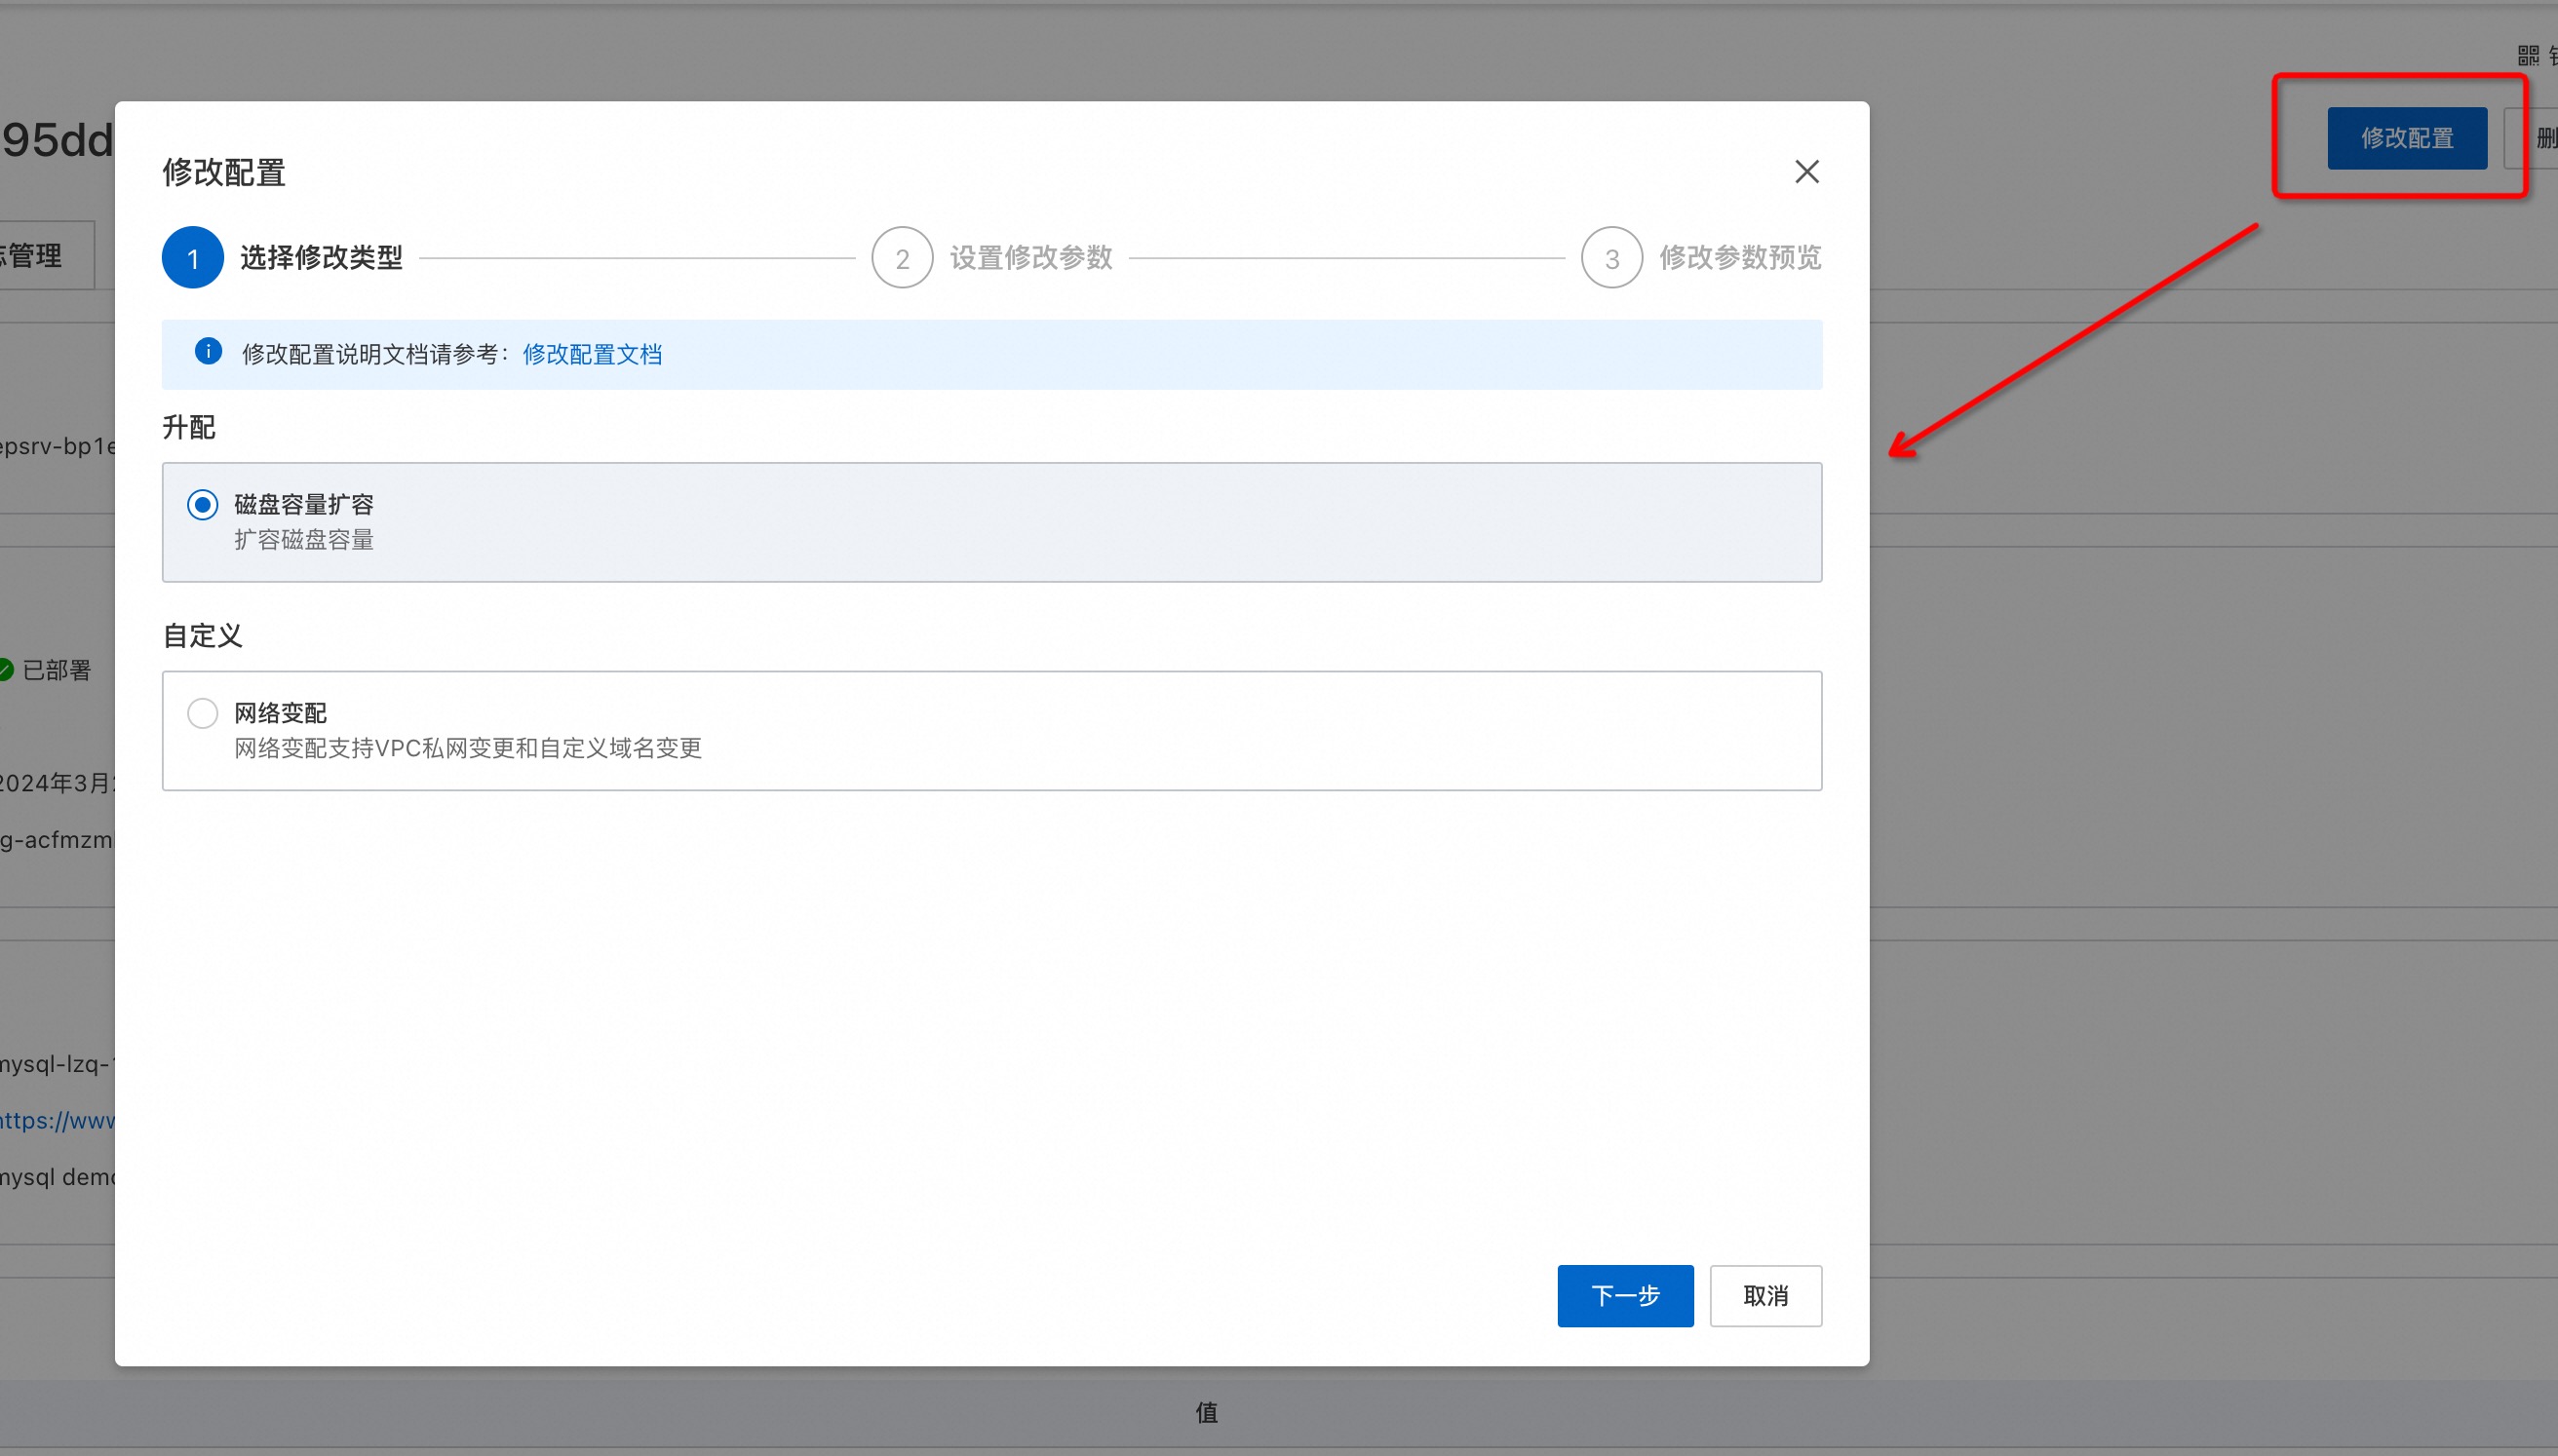
Task: Click the 扩容磁盘容量 description text
Action: (304, 540)
